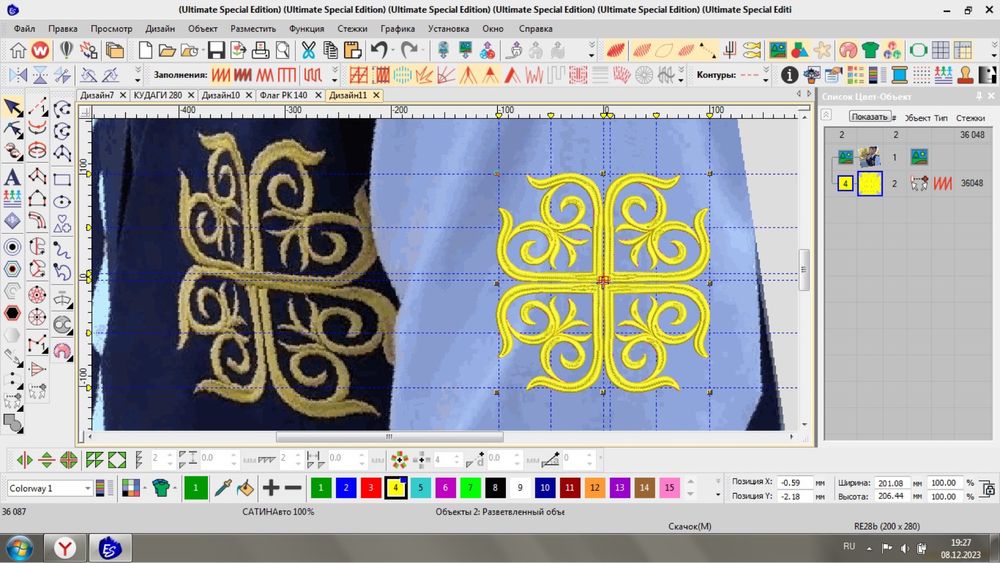
Task: Choose the arrow Select Object tool
Action: point(12,106)
